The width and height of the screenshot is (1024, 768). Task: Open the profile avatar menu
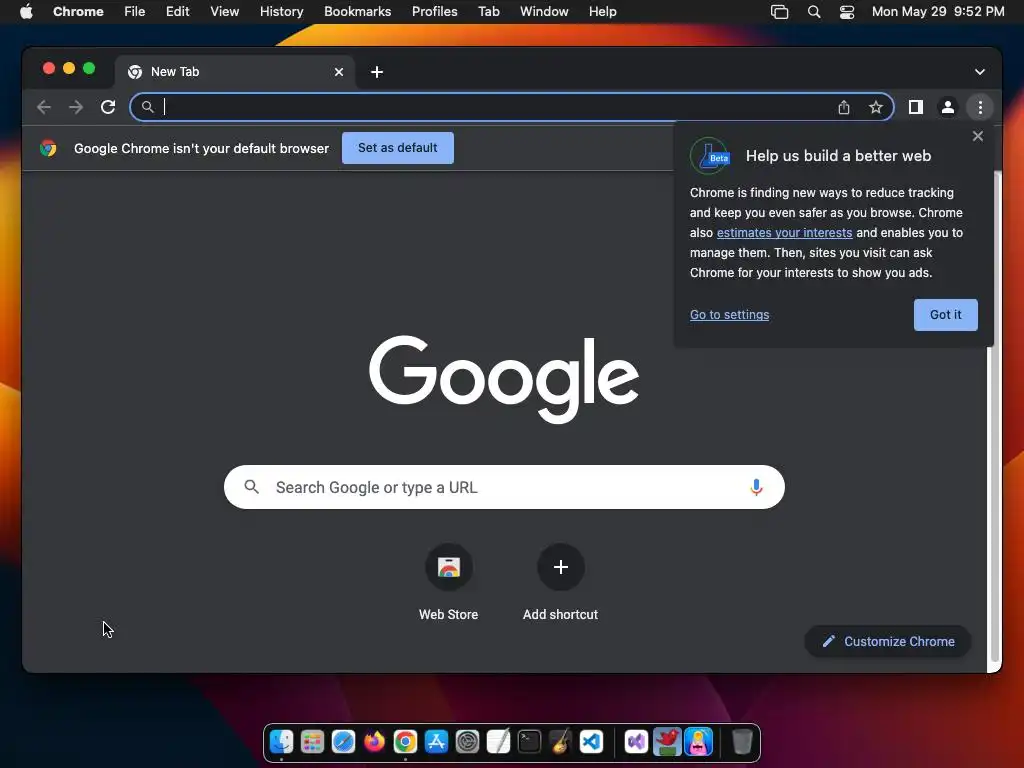pyautogui.click(x=948, y=107)
